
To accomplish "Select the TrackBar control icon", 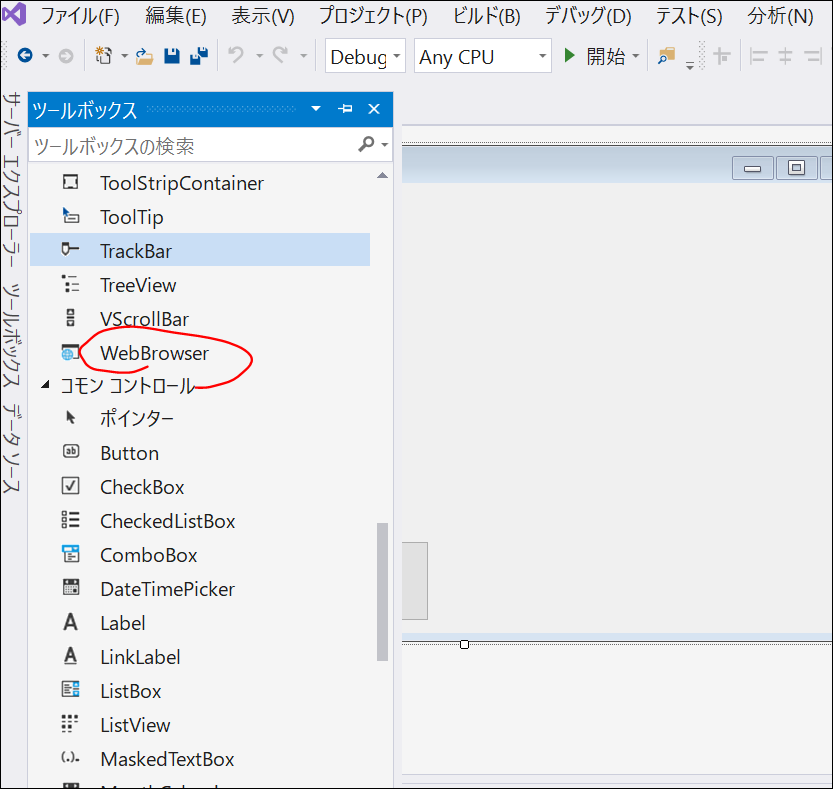I will pos(70,249).
